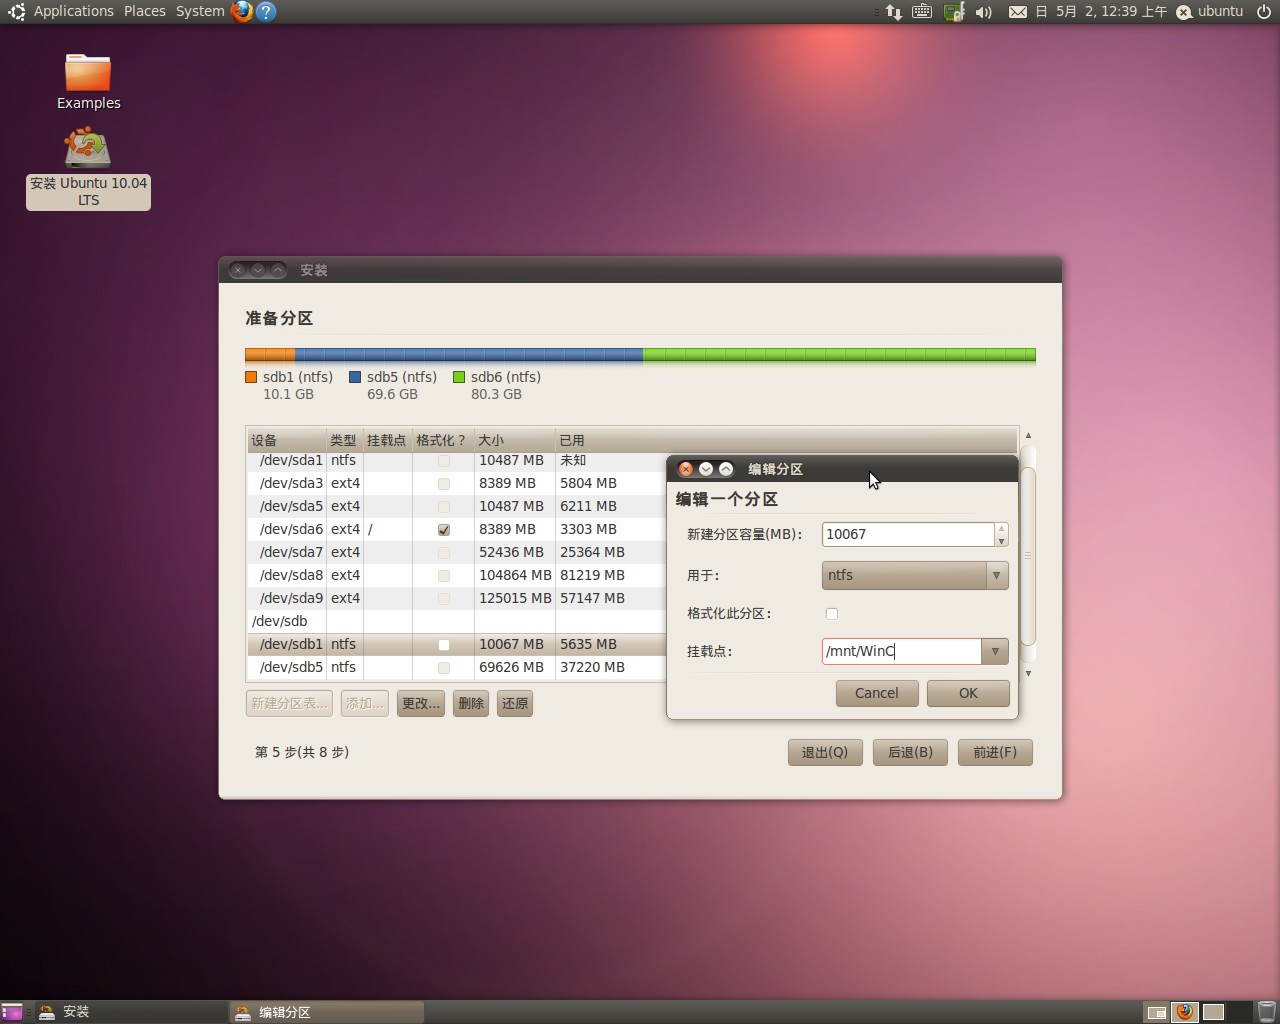
Task: Click OK in edit partition dialog
Action: coord(968,693)
